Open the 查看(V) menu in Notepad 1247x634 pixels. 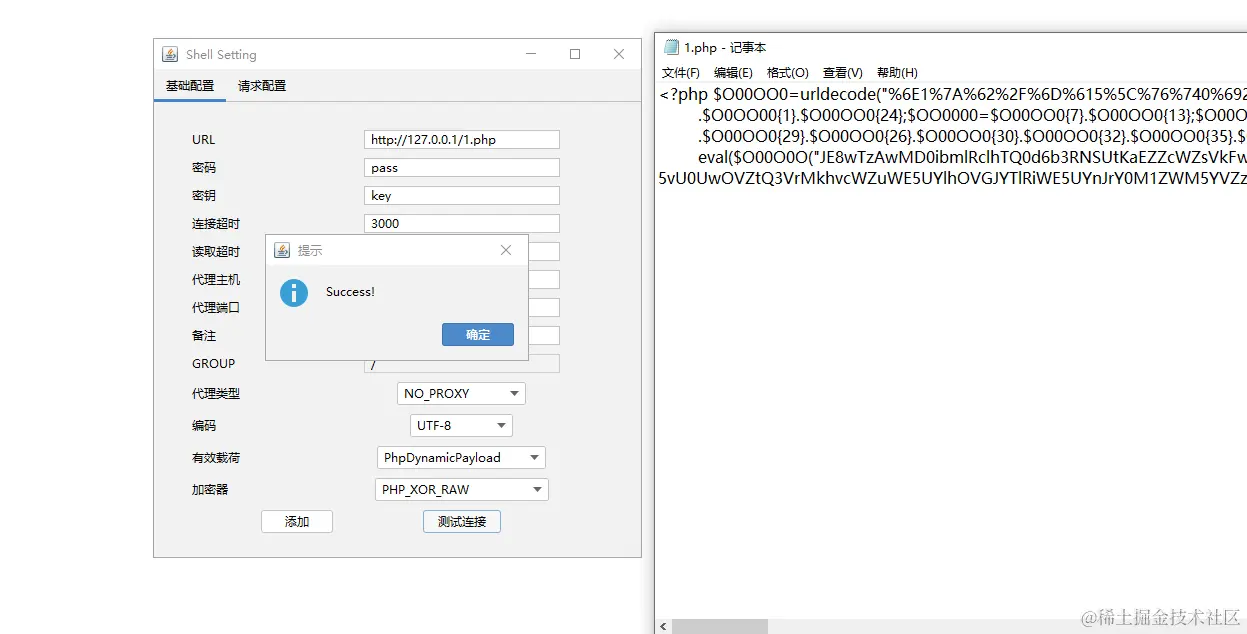(x=842, y=73)
